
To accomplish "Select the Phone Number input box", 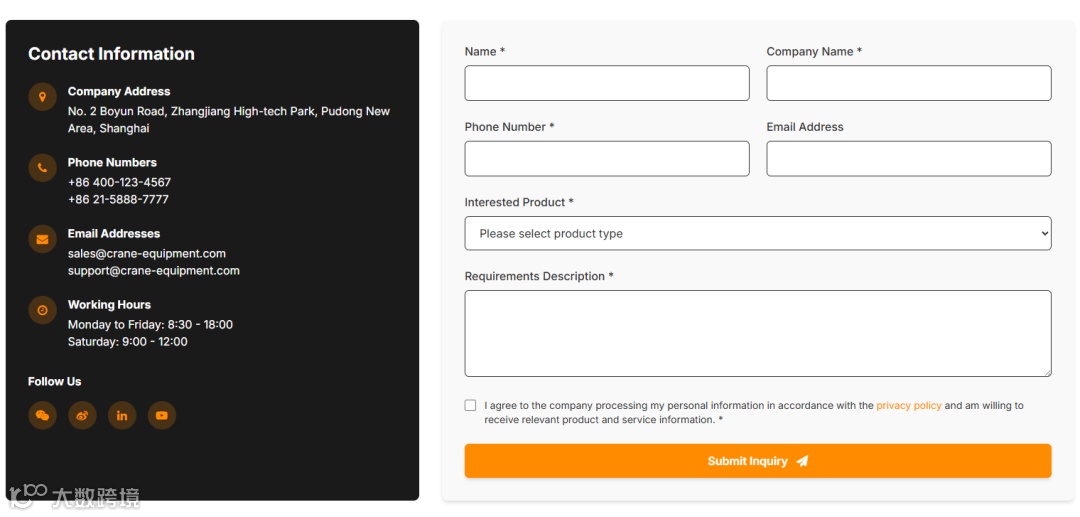I will pyautogui.click(x=606, y=158).
